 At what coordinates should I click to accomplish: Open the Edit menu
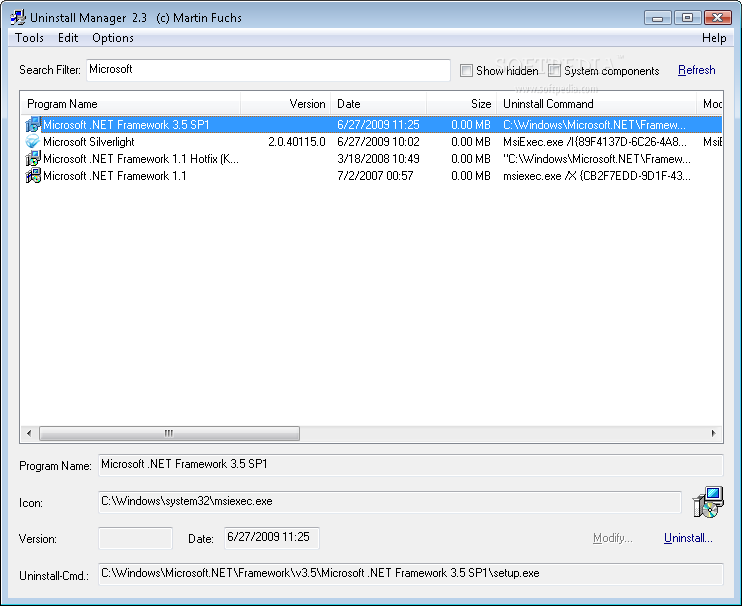68,38
